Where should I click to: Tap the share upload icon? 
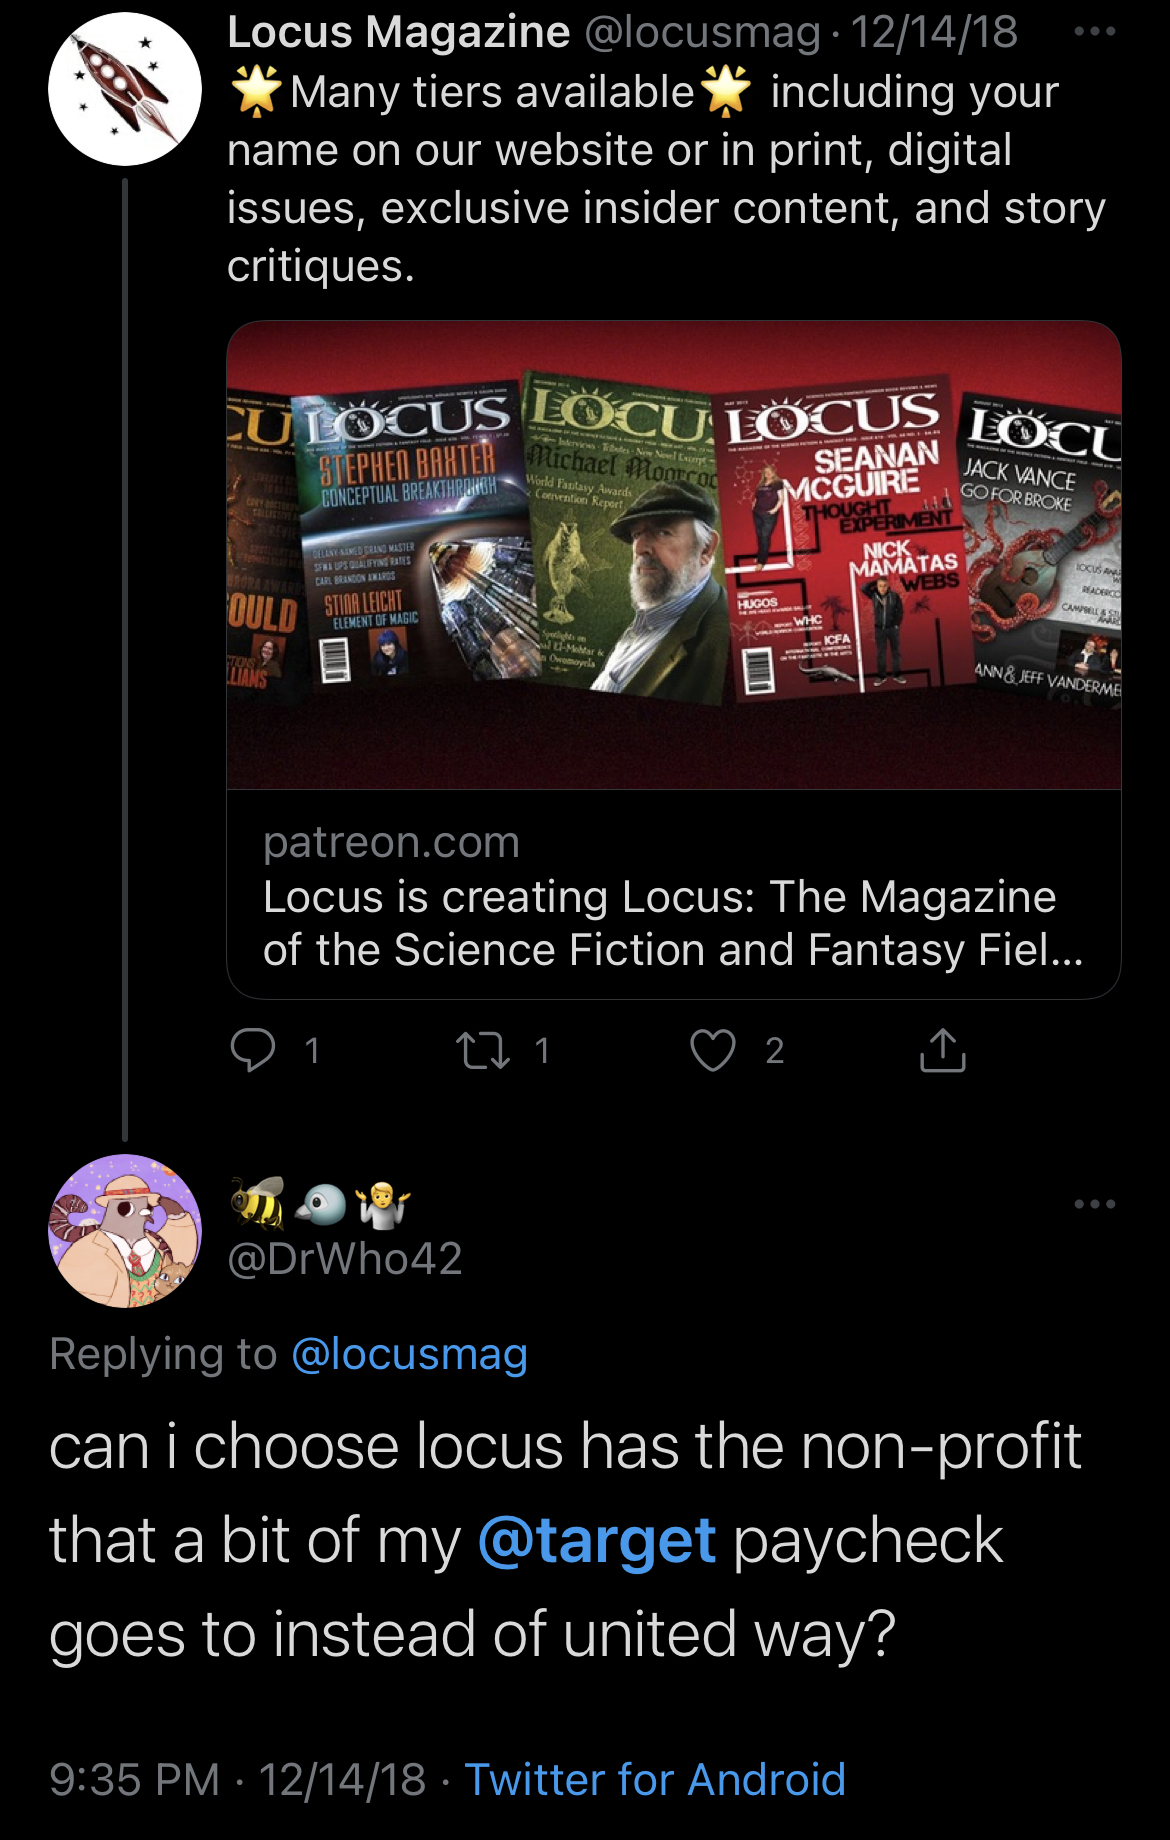click(942, 1049)
